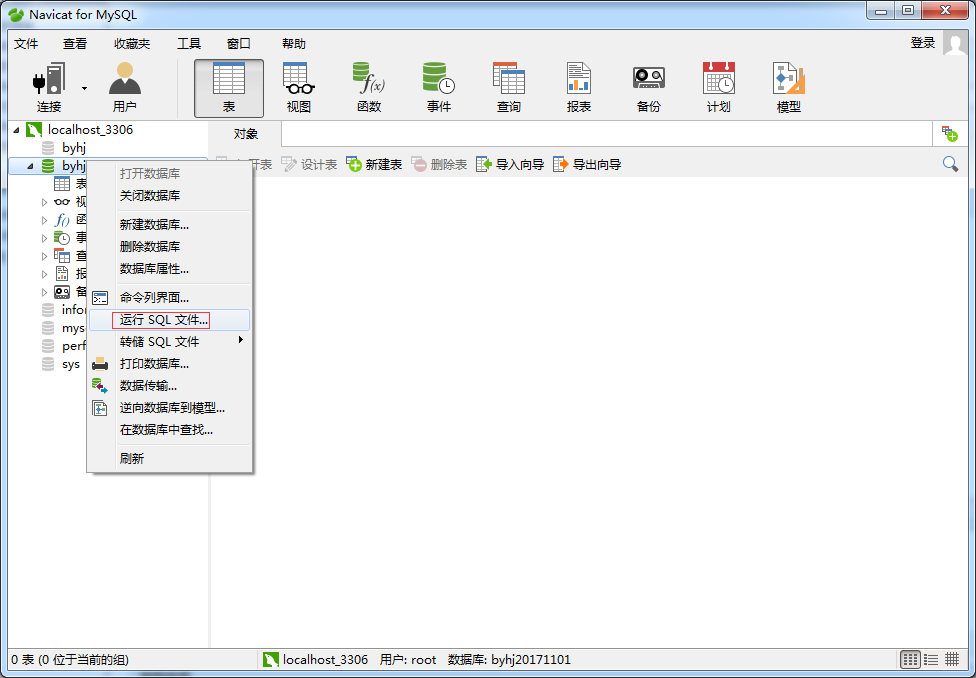Click the 事件 (Event) toolbar icon
The height and width of the screenshot is (678, 976).
coord(438,87)
